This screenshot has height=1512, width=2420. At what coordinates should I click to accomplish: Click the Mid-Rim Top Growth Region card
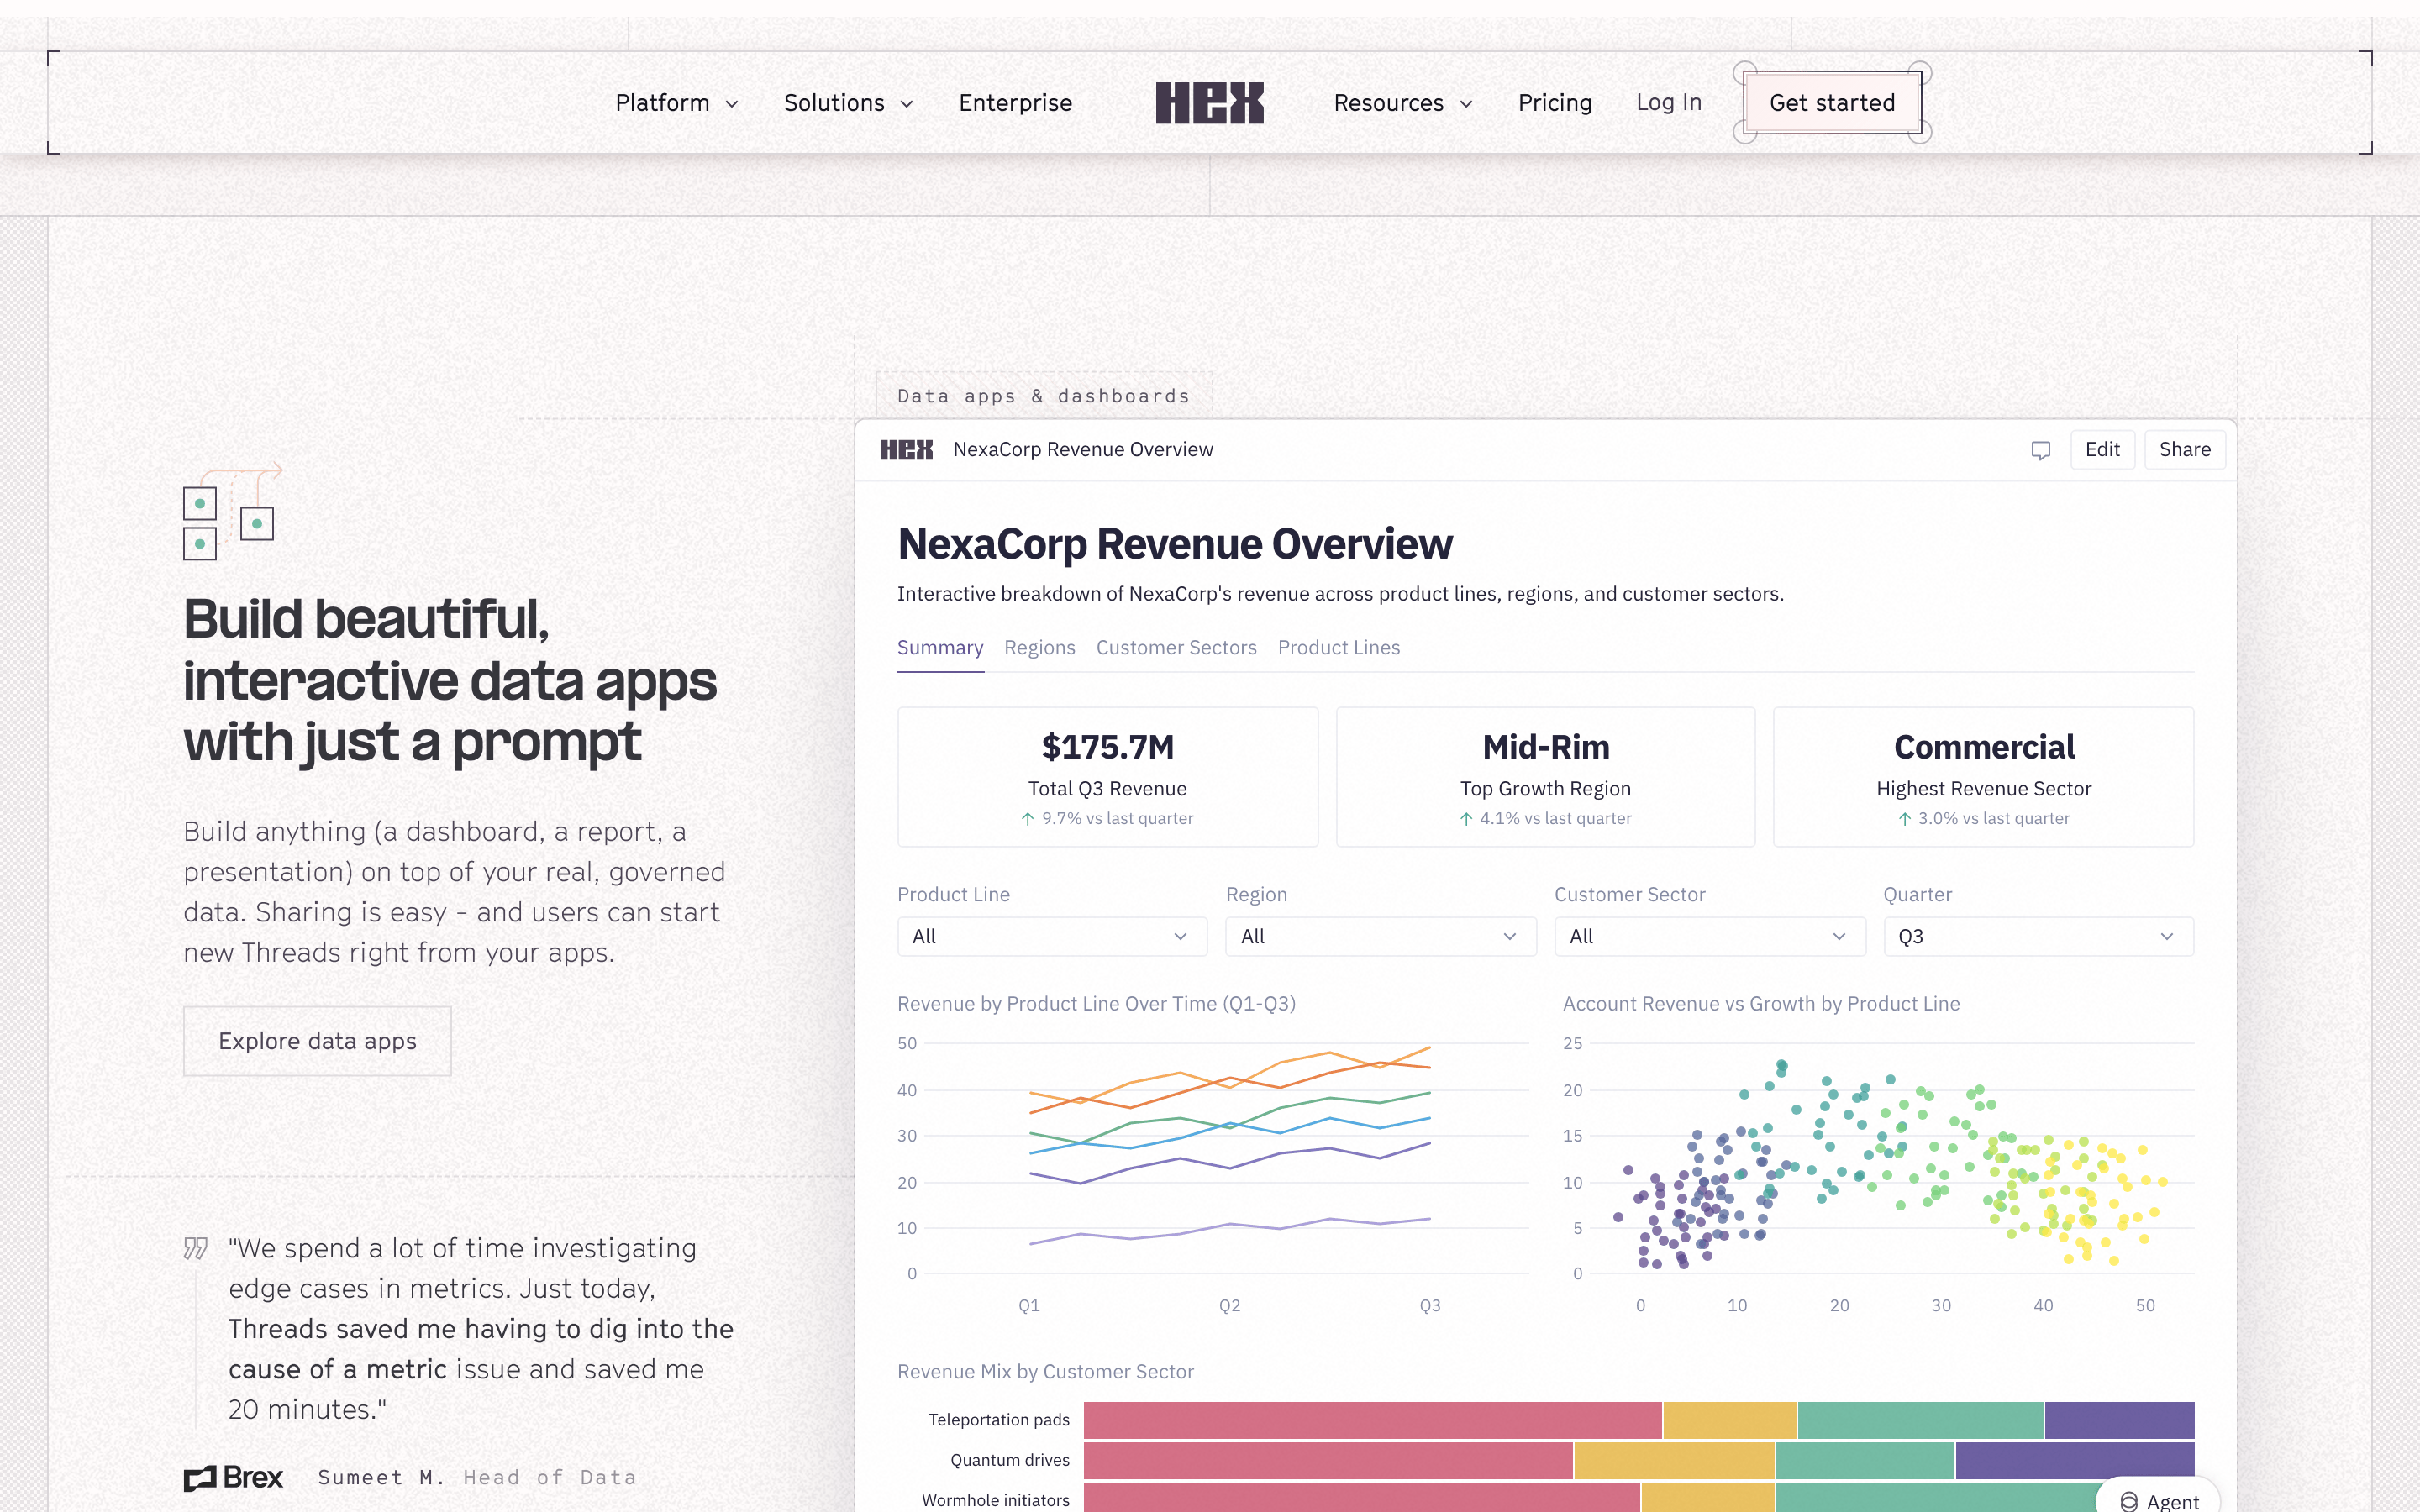point(1545,777)
